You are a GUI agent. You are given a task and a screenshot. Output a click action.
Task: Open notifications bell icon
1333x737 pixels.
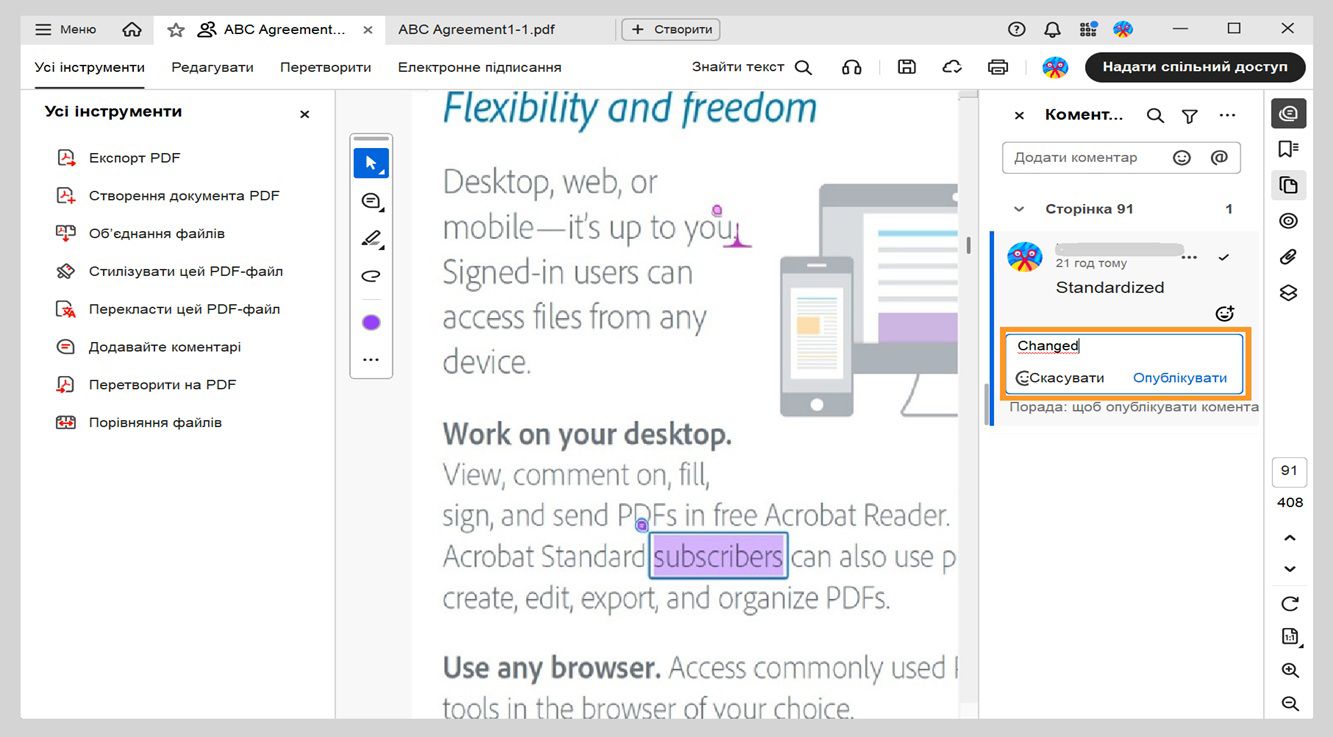pos(1052,30)
